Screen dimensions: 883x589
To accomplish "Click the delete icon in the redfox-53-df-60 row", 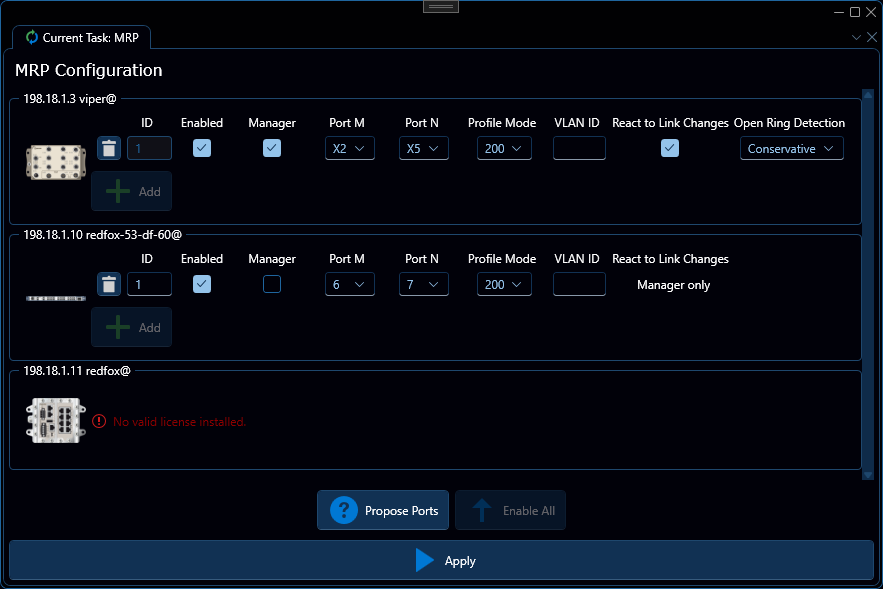I will tap(108, 284).
